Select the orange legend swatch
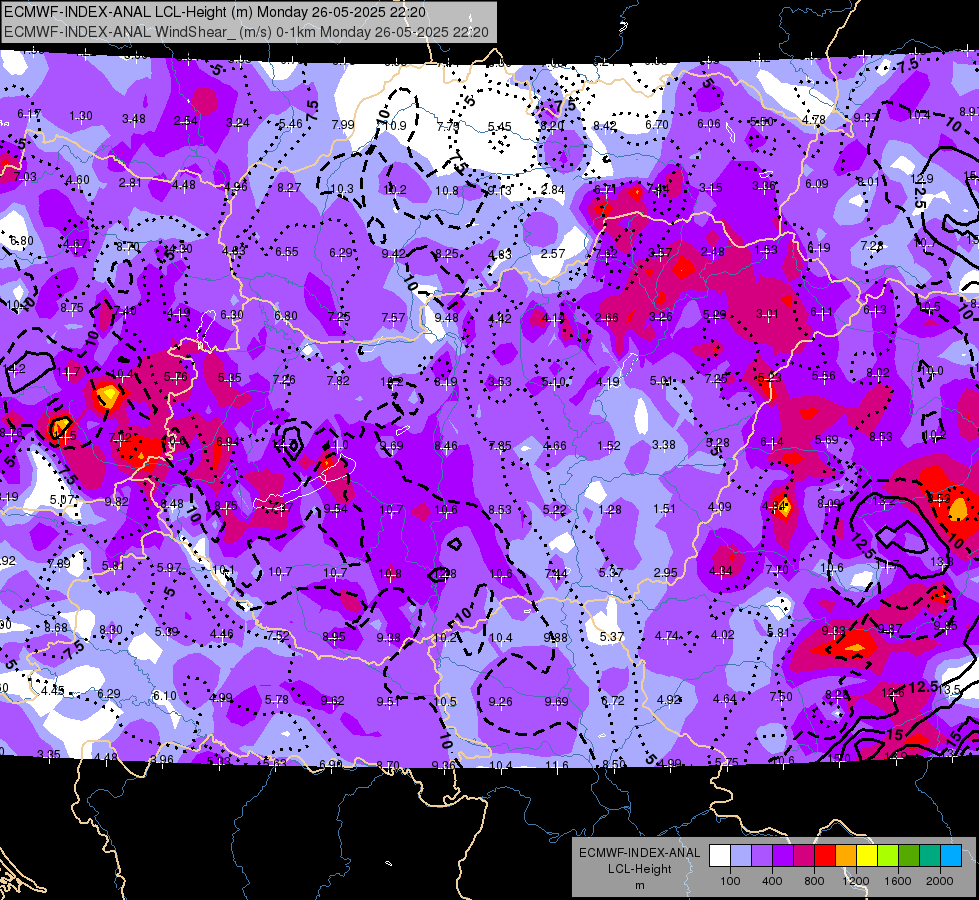This screenshot has width=979, height=900. pos(847,855)
